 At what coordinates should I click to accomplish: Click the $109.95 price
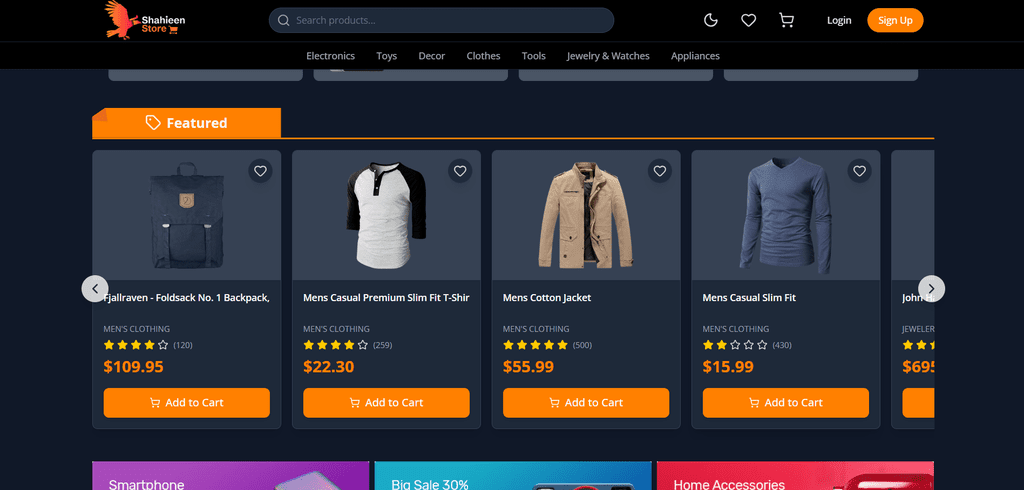tap(133, 367)
